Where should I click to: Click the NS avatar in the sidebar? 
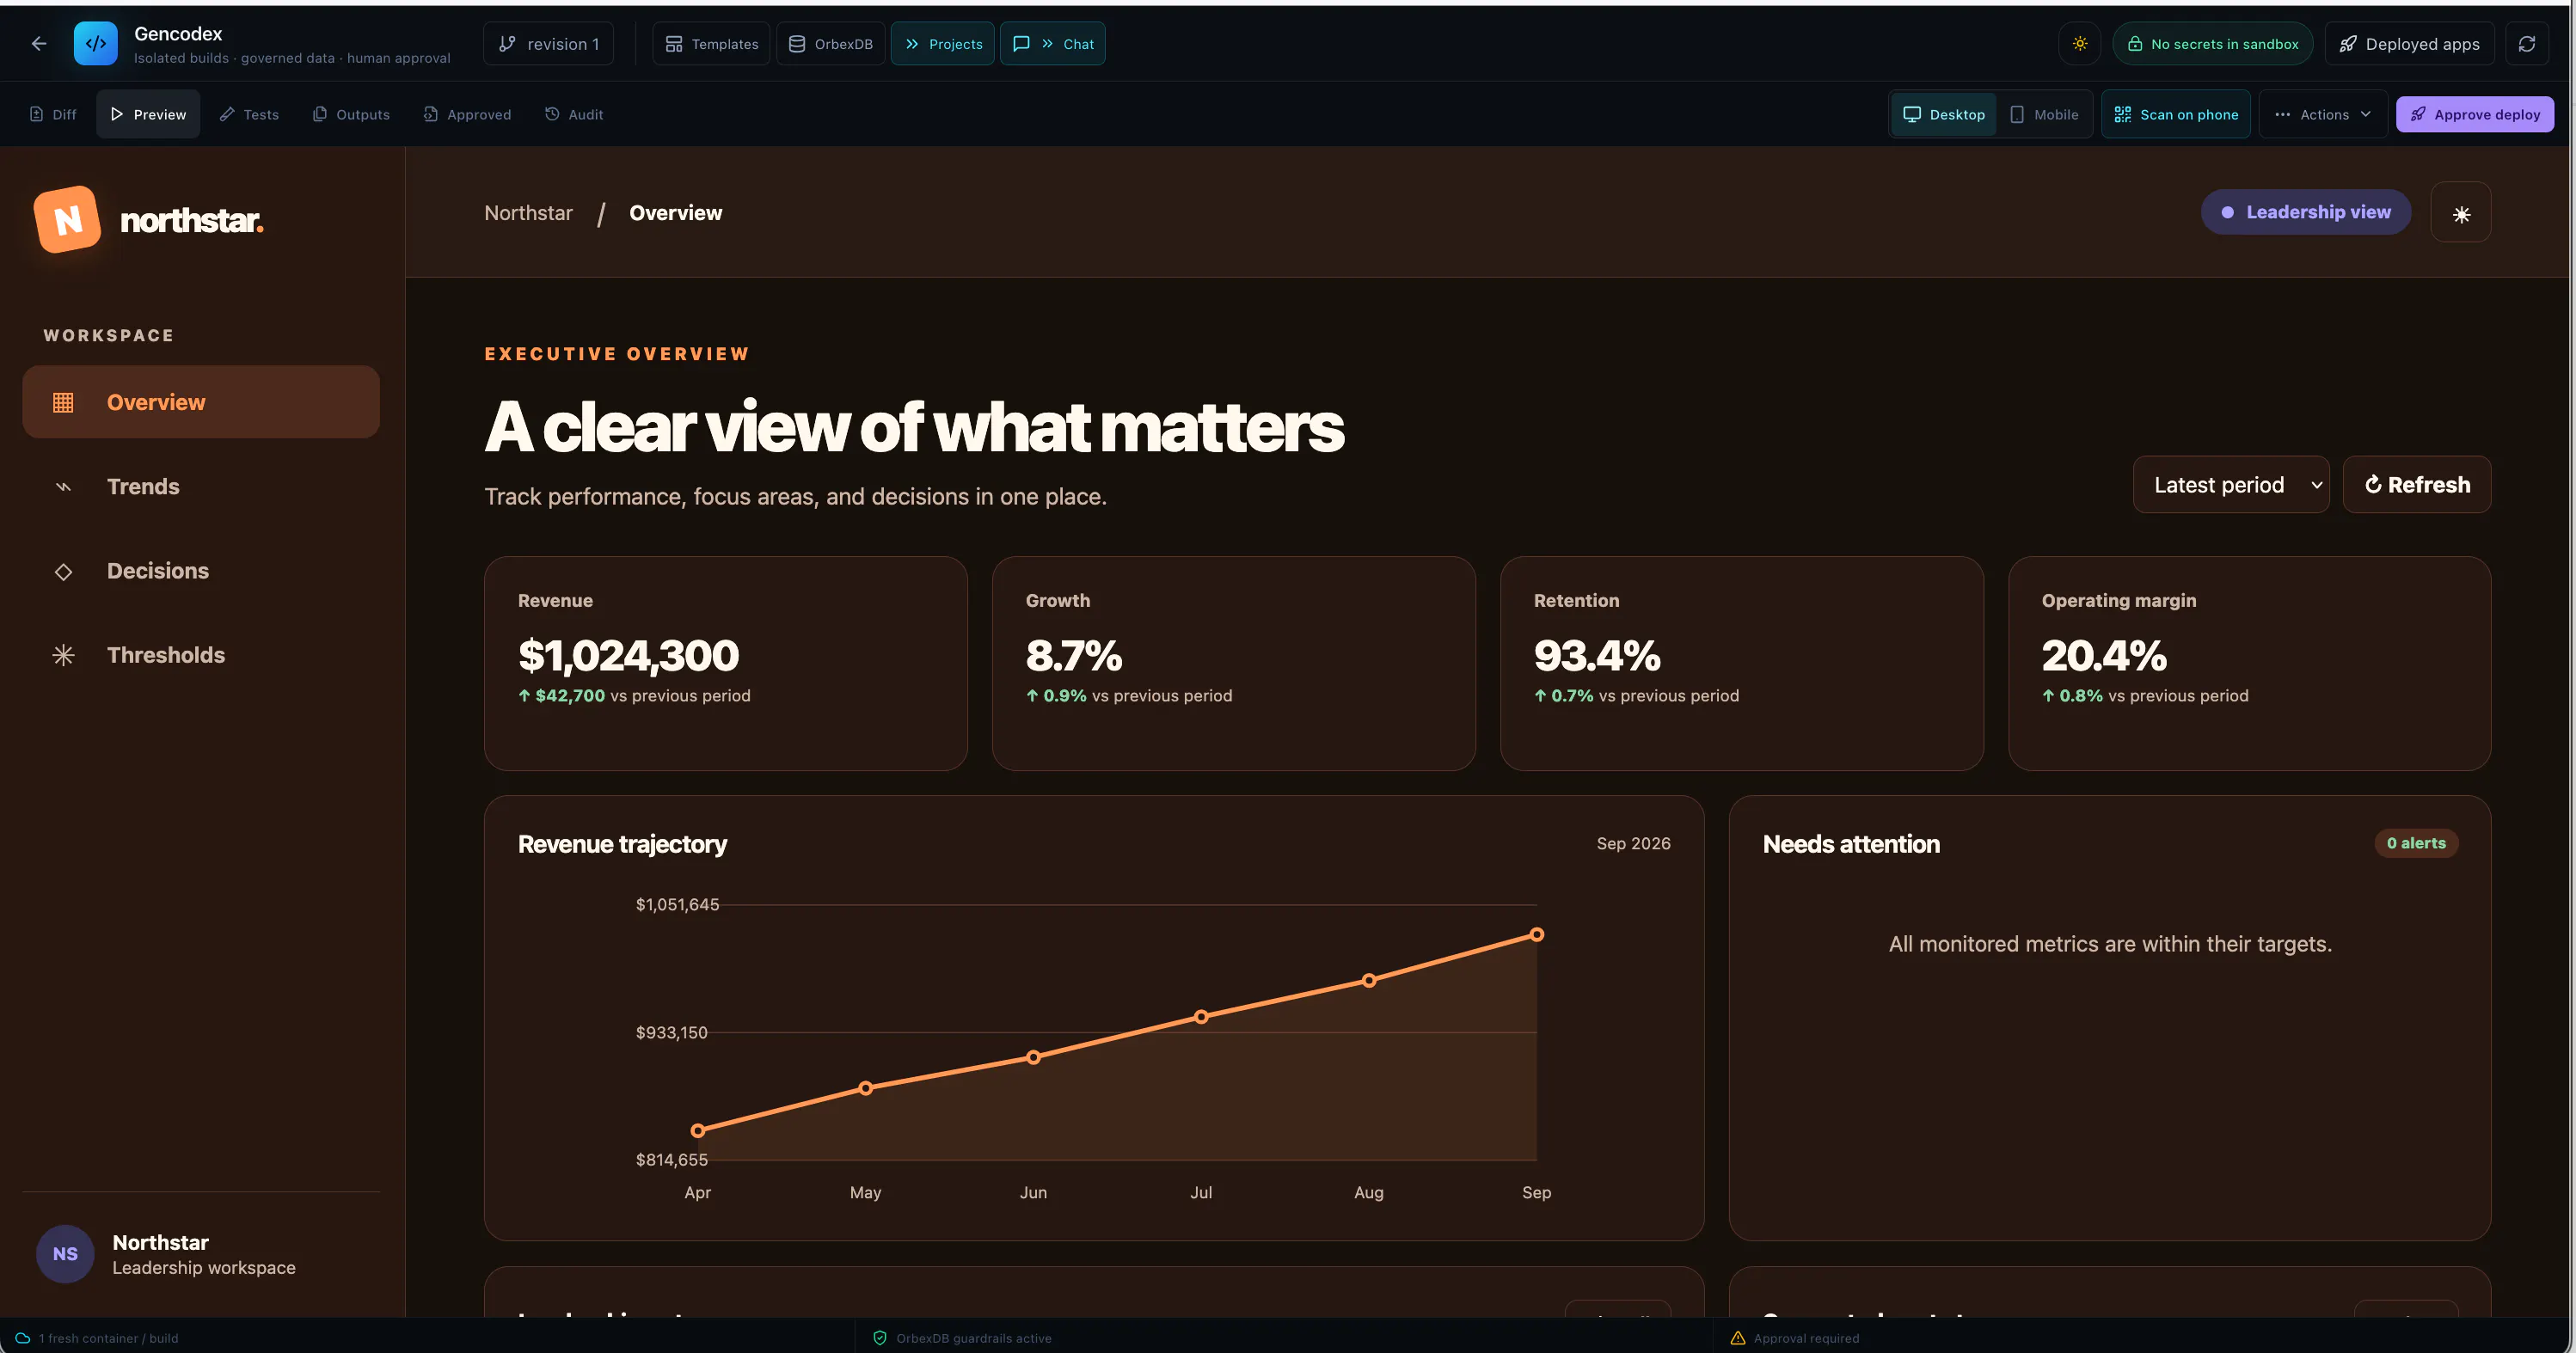tap(65, 1254)
